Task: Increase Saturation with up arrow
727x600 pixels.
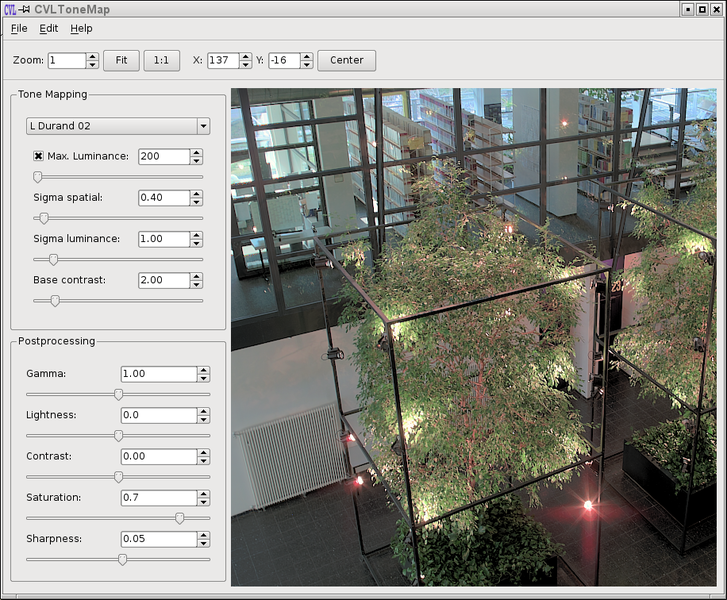Action: pos(204,494)
